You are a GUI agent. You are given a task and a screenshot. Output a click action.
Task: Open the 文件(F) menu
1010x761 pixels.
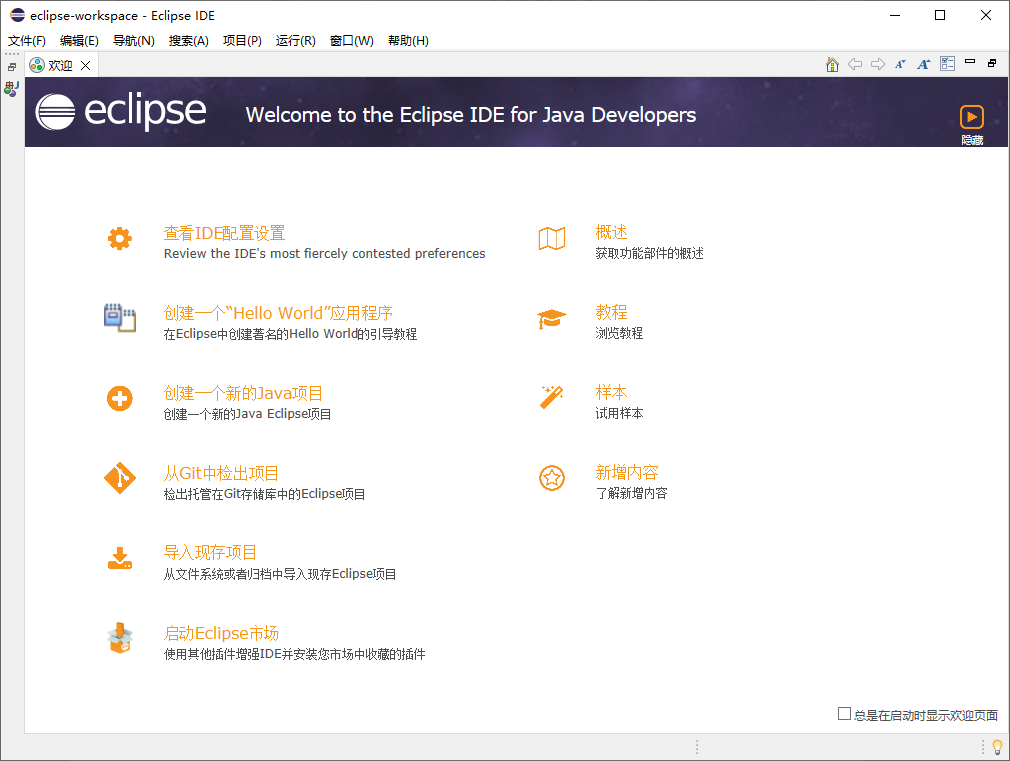tap(27, 41)
